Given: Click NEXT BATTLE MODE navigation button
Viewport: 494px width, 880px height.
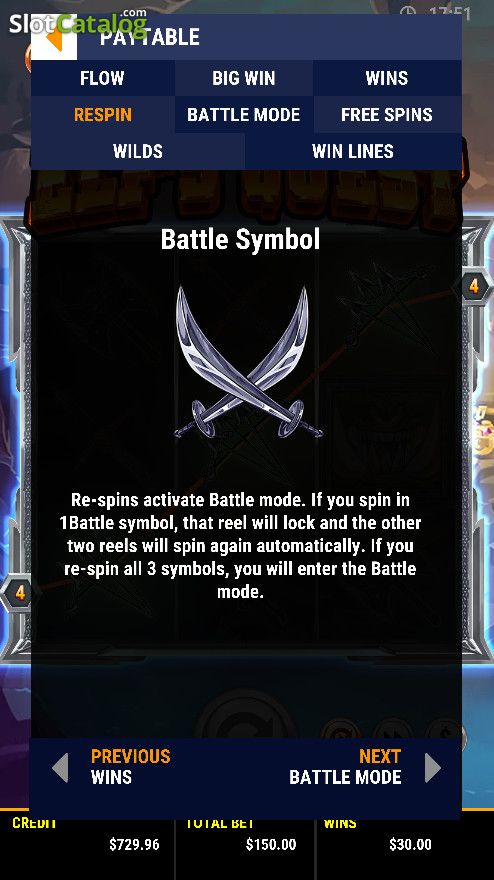Looking at the screenshot, I should tap(345, 767).
